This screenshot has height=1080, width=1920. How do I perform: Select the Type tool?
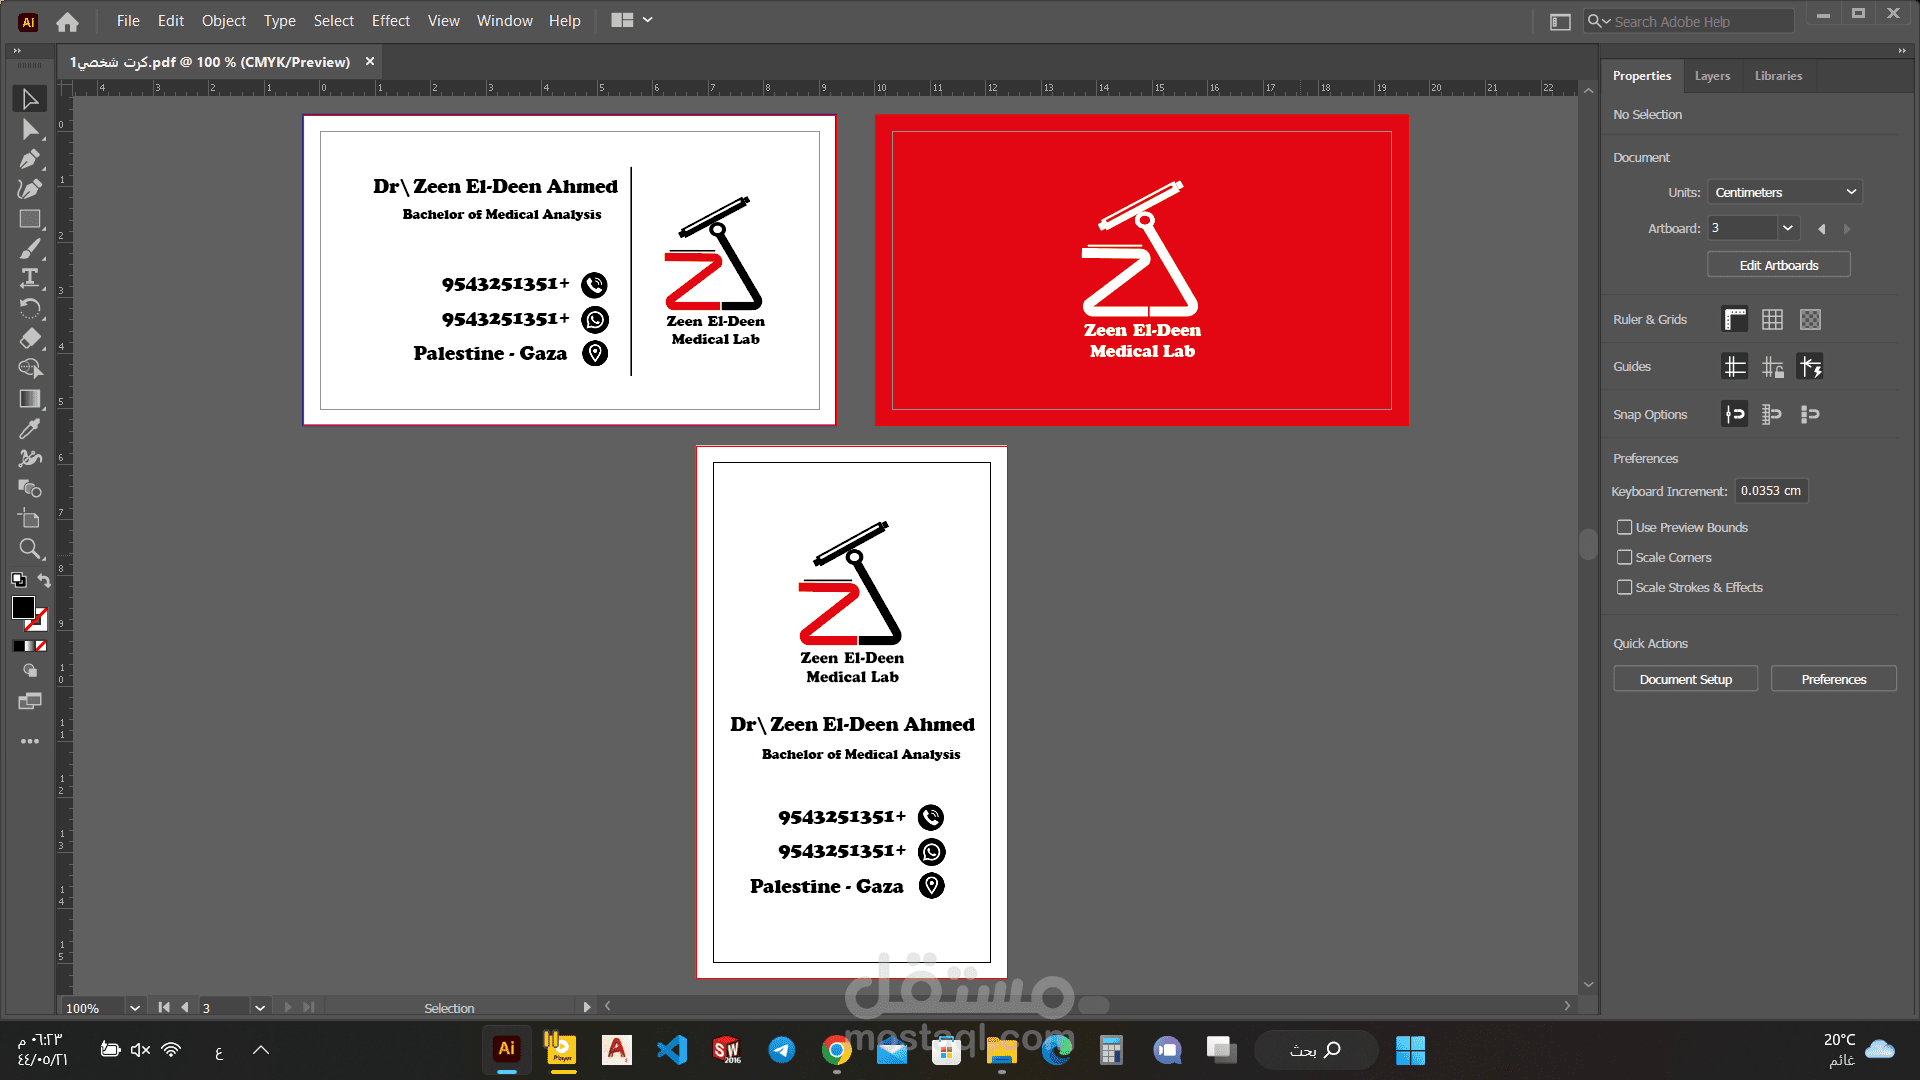(30, 278)
